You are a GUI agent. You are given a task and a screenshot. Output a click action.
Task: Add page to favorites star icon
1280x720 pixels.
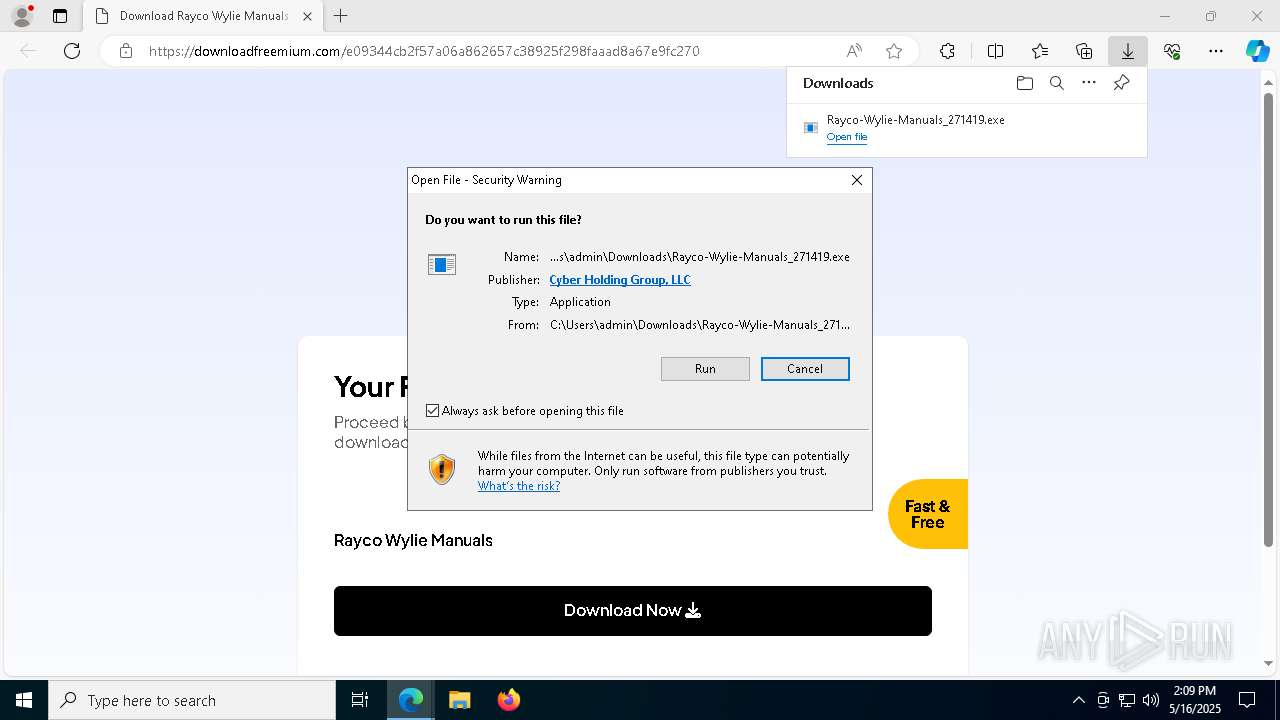(x=894, y=51)
